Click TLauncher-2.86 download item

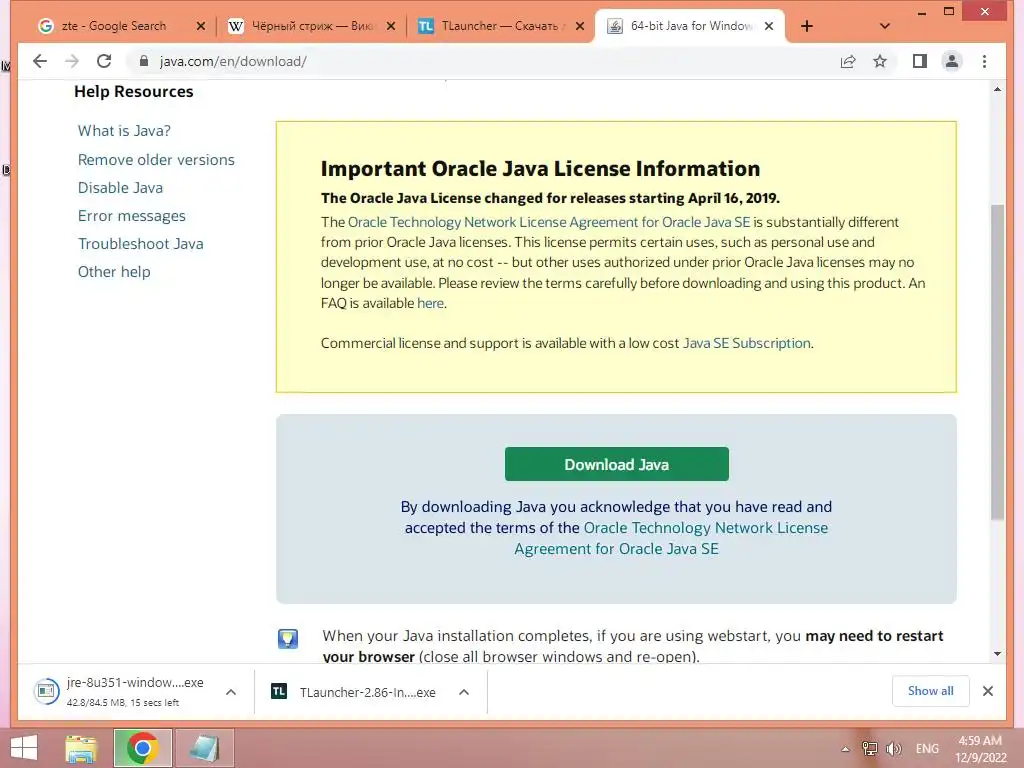click(x=356, y=692)
